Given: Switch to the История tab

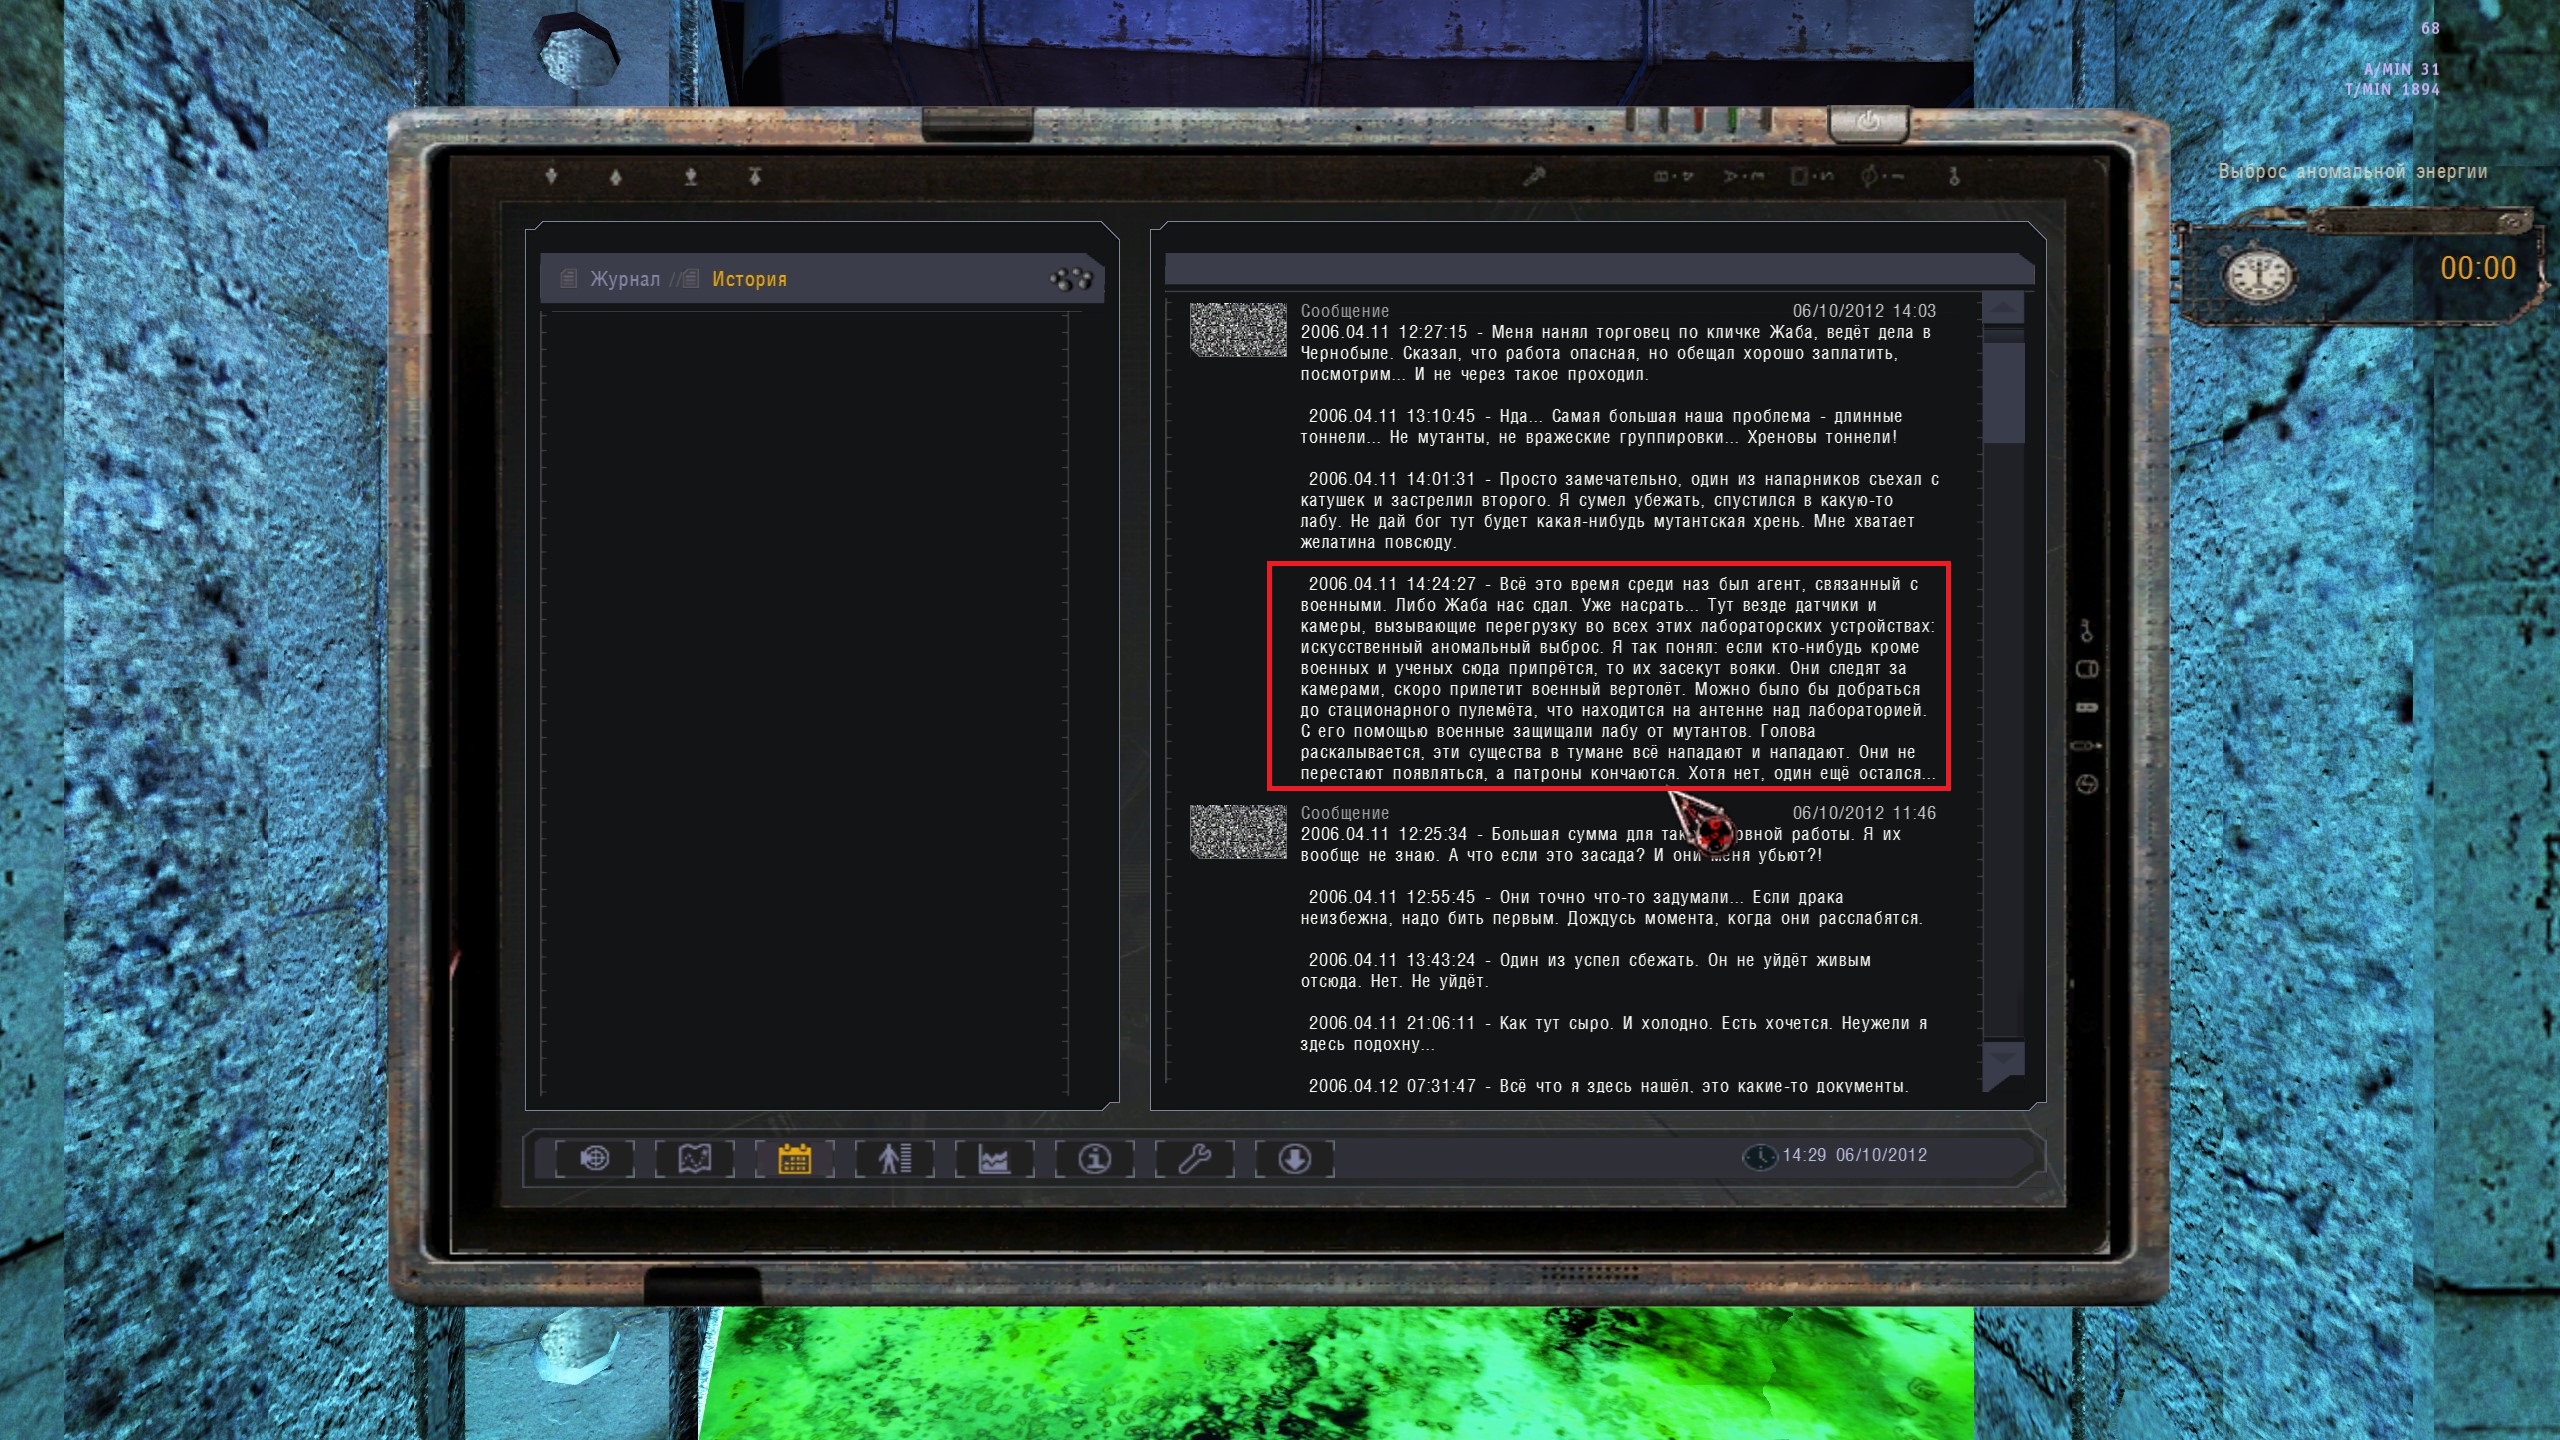Looking at the screenshot, I should 749,279.
